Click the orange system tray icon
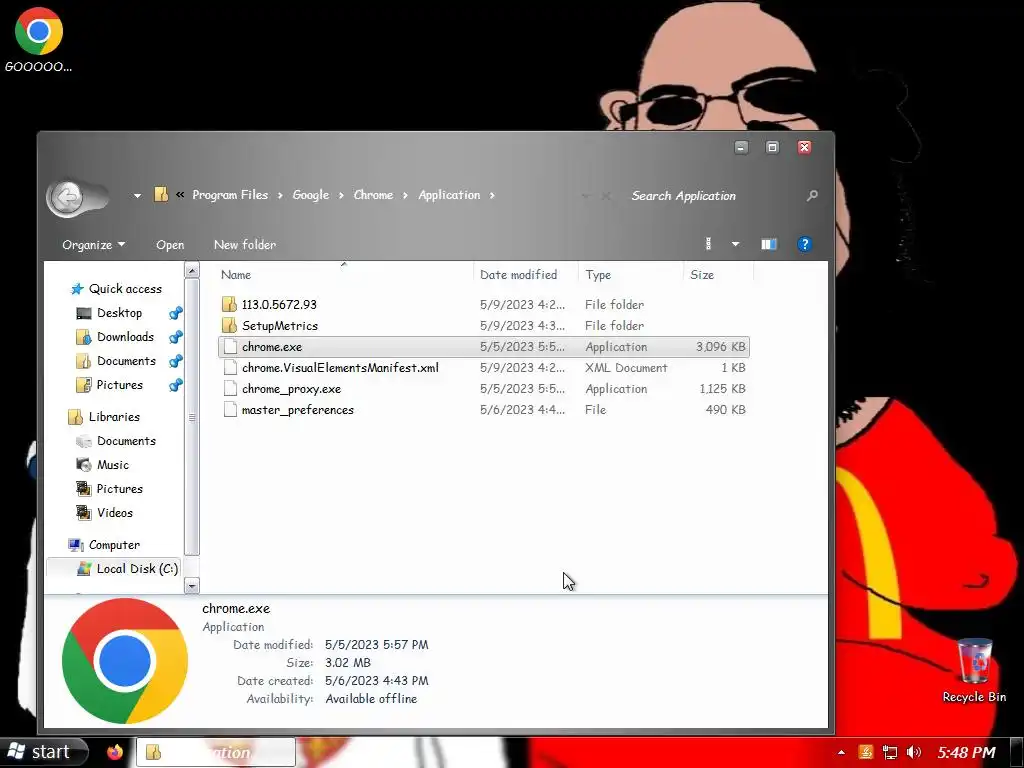Screen dimensions: 1024x768 coord(866,752)
